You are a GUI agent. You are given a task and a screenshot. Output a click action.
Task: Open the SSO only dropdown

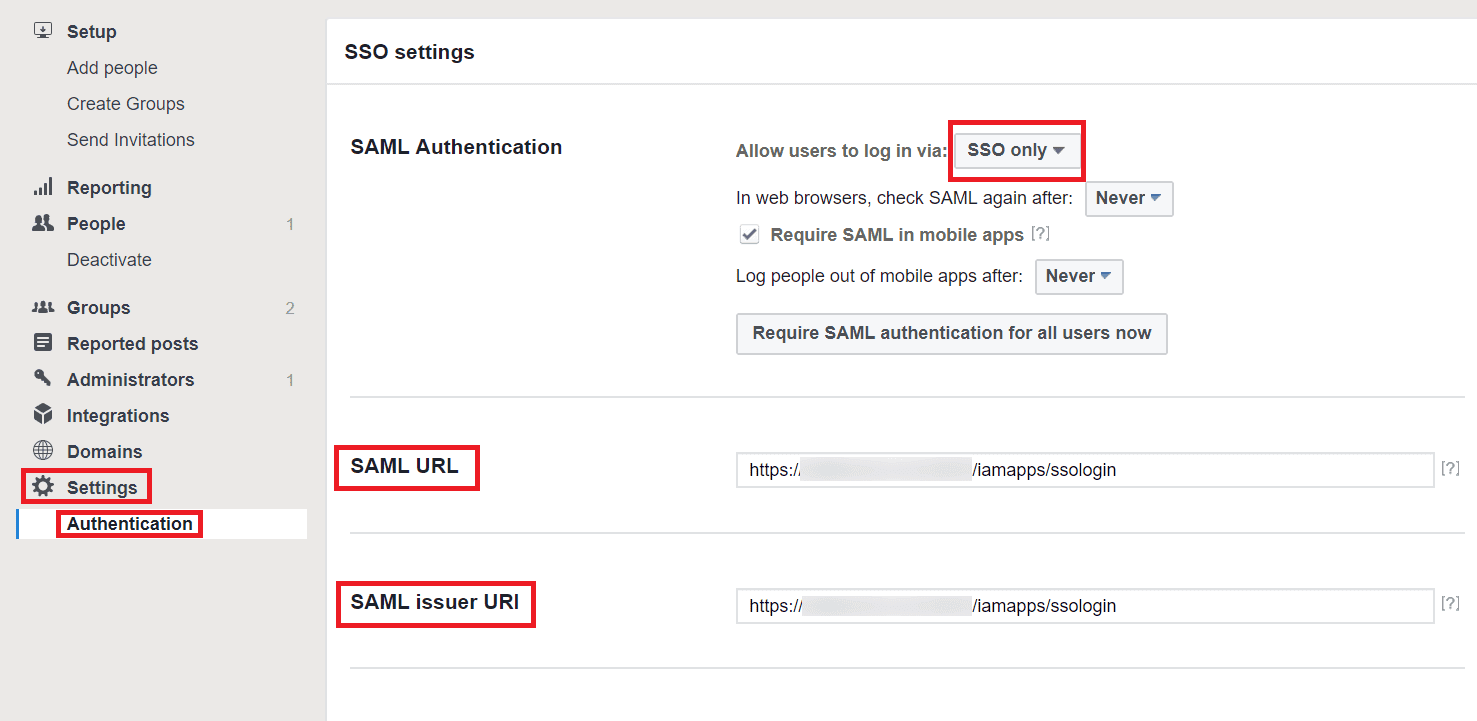pos(1016,150)
